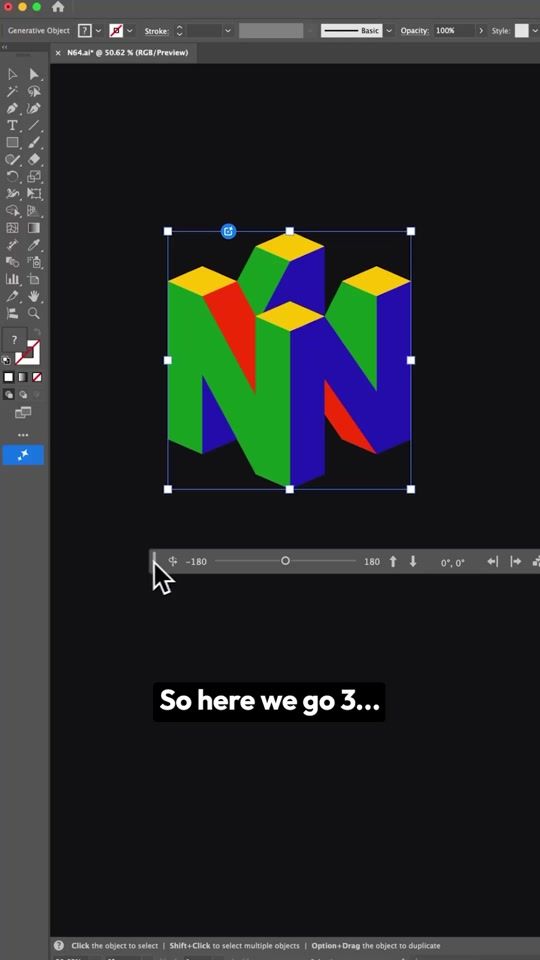Image resolution: width=540 pixels, height=960 pixels.
Task: Select the Type tool
Action: (12, 126)
